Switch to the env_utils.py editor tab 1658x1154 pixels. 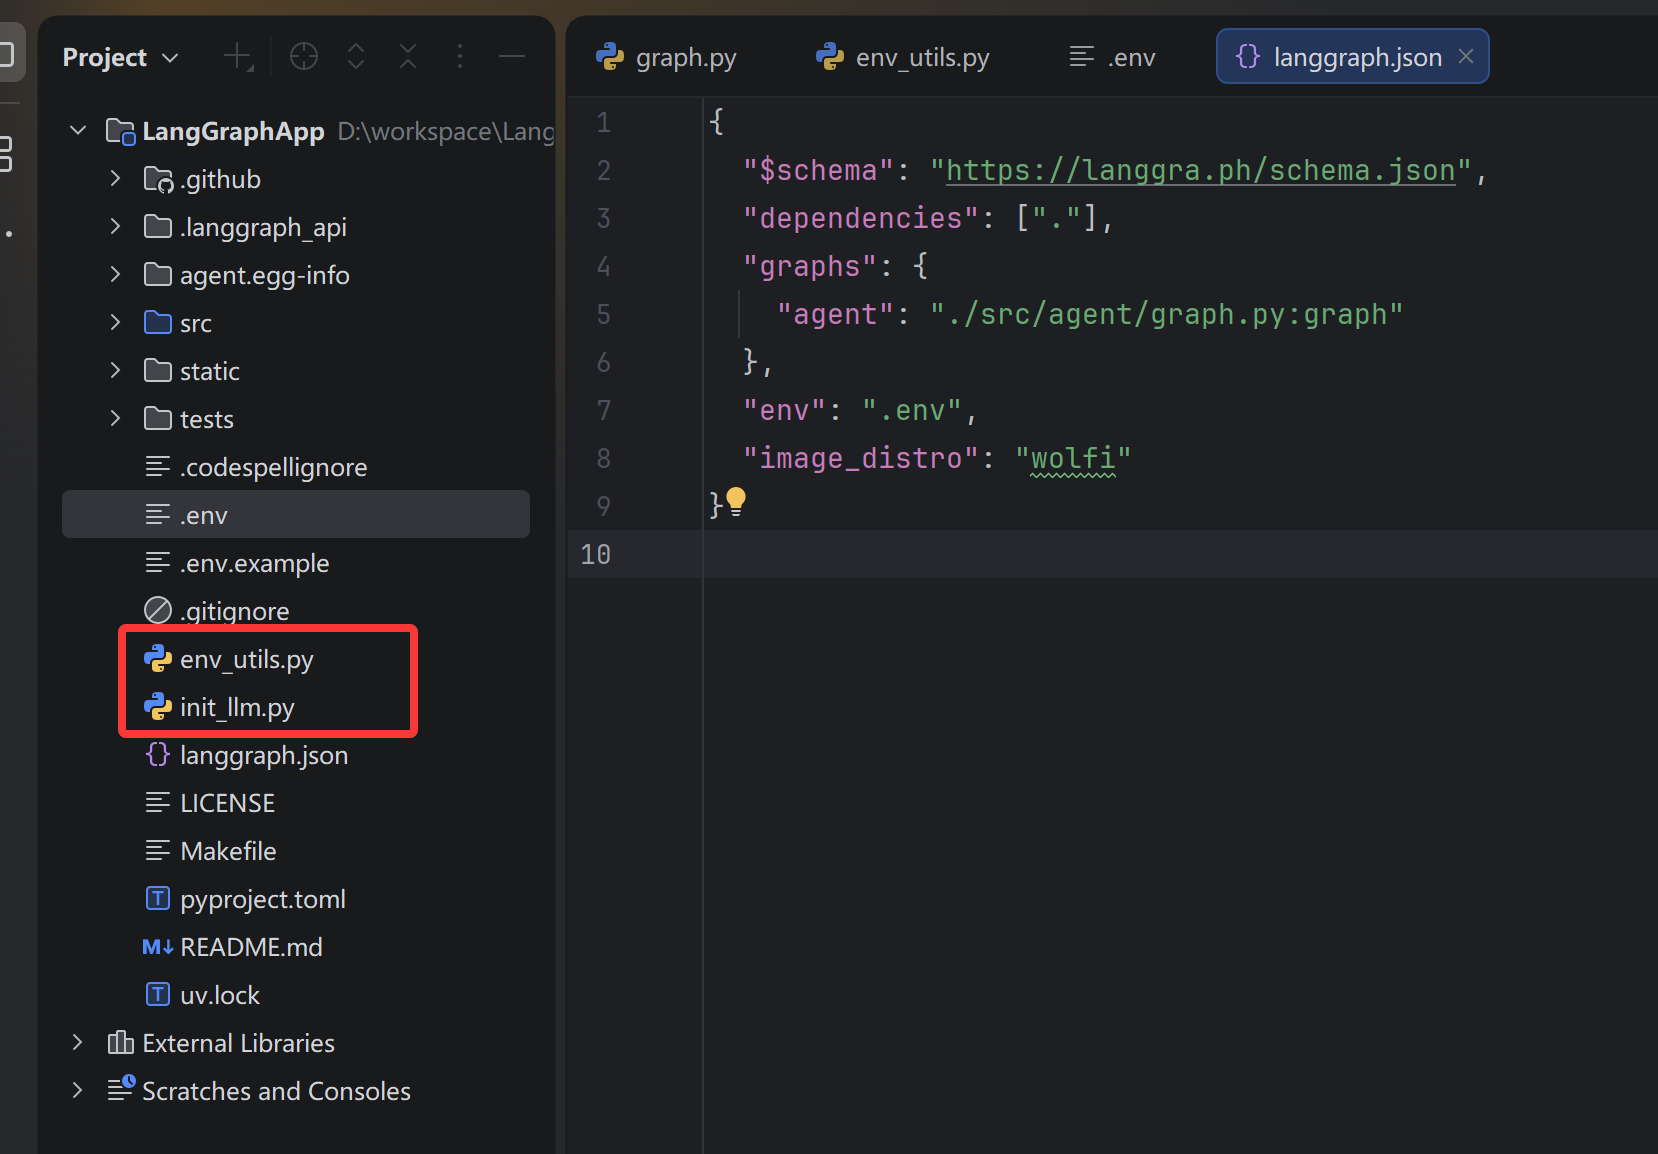[903, 57]
